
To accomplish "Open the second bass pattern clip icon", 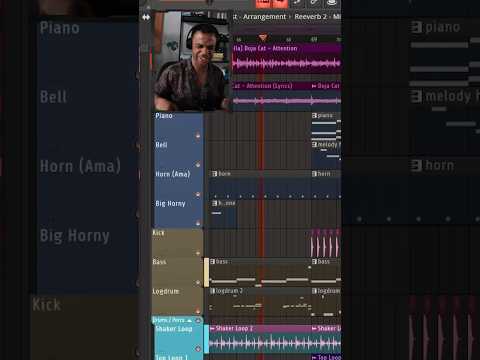I will coord(314,262).
